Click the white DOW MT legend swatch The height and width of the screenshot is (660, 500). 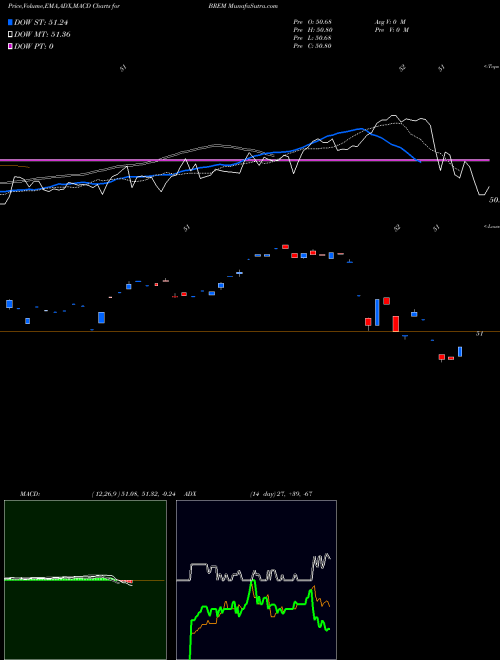tap(10, 34)
